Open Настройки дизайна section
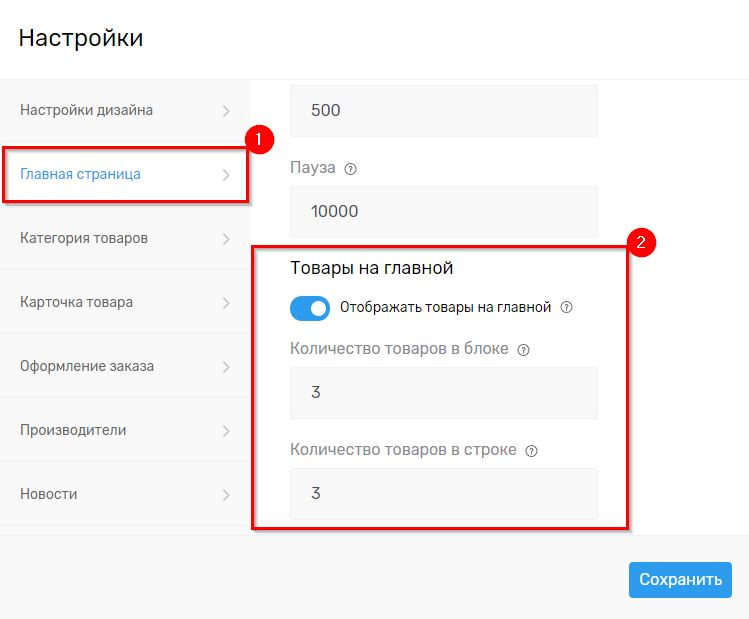The image size is (749, 619). pyautogui.click(x=87, y=110)
